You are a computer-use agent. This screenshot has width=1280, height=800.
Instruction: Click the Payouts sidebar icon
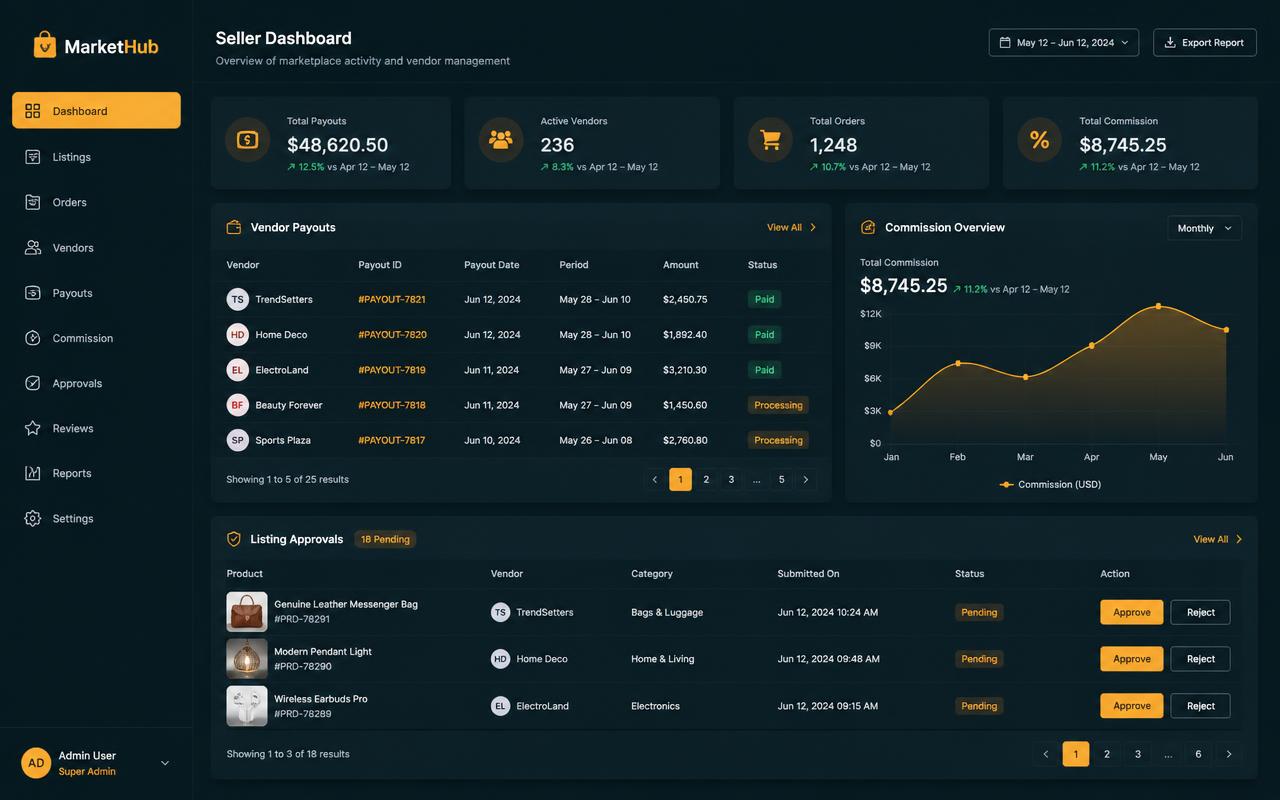pyautogui.click(x=33, y=293)
